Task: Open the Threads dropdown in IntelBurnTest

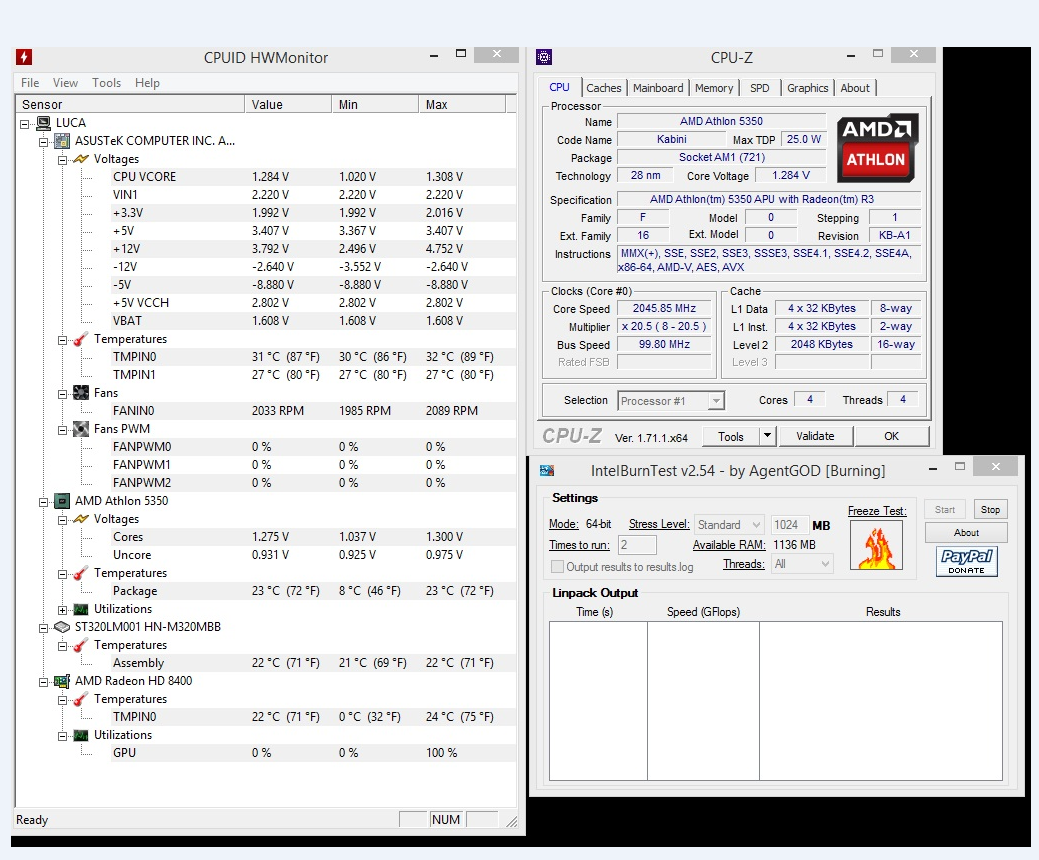Action: click(x=802, y=564)
